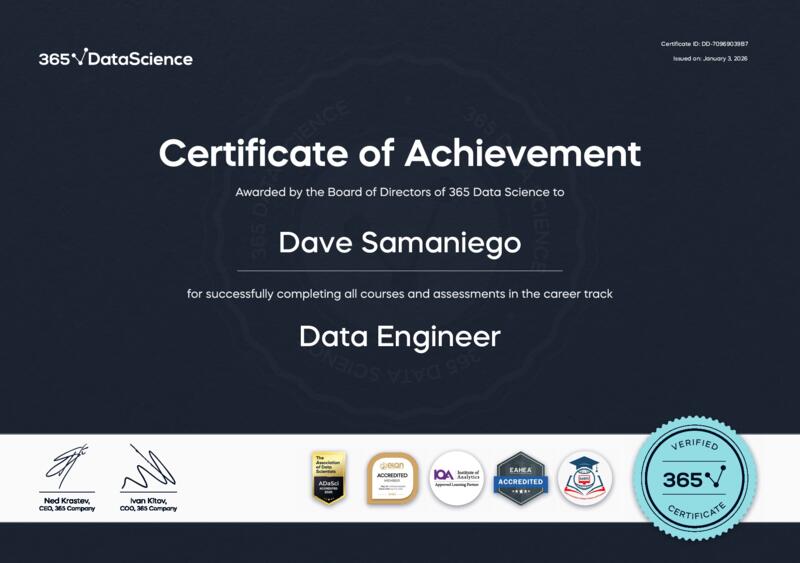
Task: Click the 365 Data Science logo
Action: point(115,58)
